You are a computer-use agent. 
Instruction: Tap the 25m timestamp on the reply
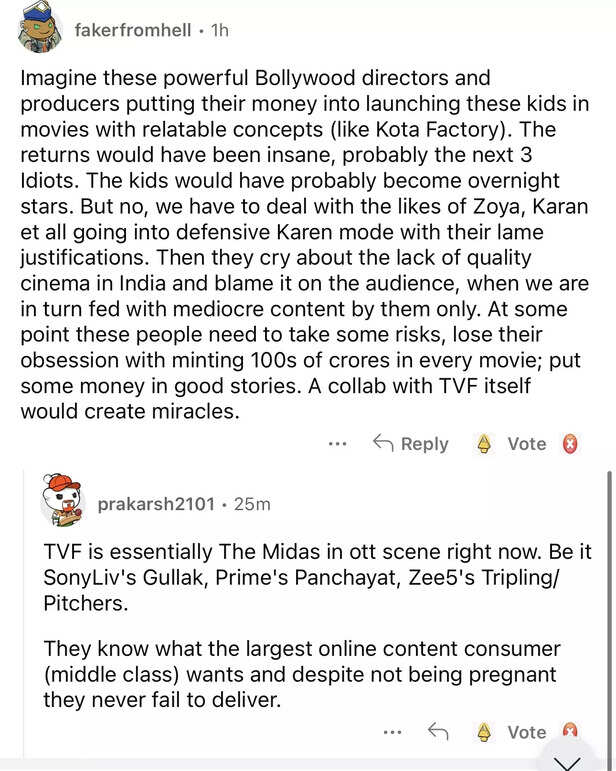click(251, 504)
